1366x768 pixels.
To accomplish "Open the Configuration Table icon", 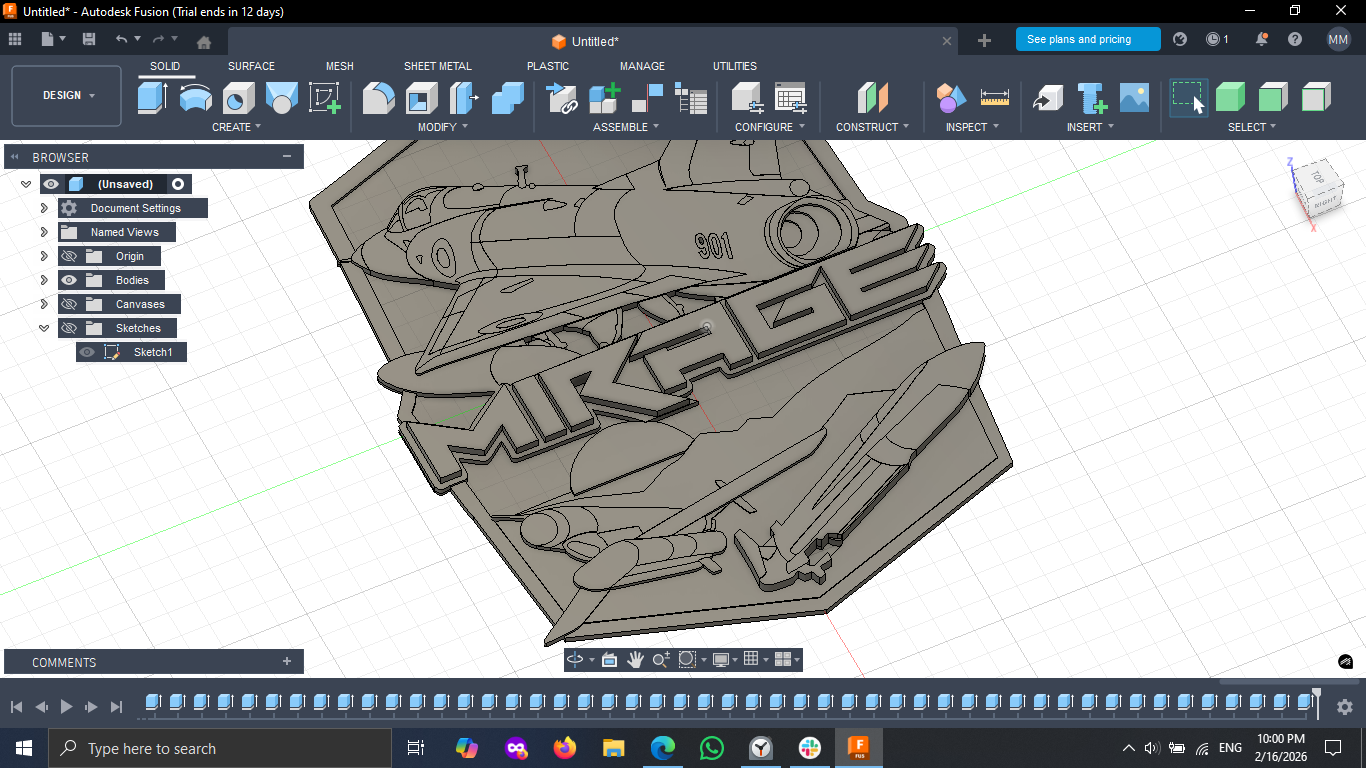I will (790, 97).
